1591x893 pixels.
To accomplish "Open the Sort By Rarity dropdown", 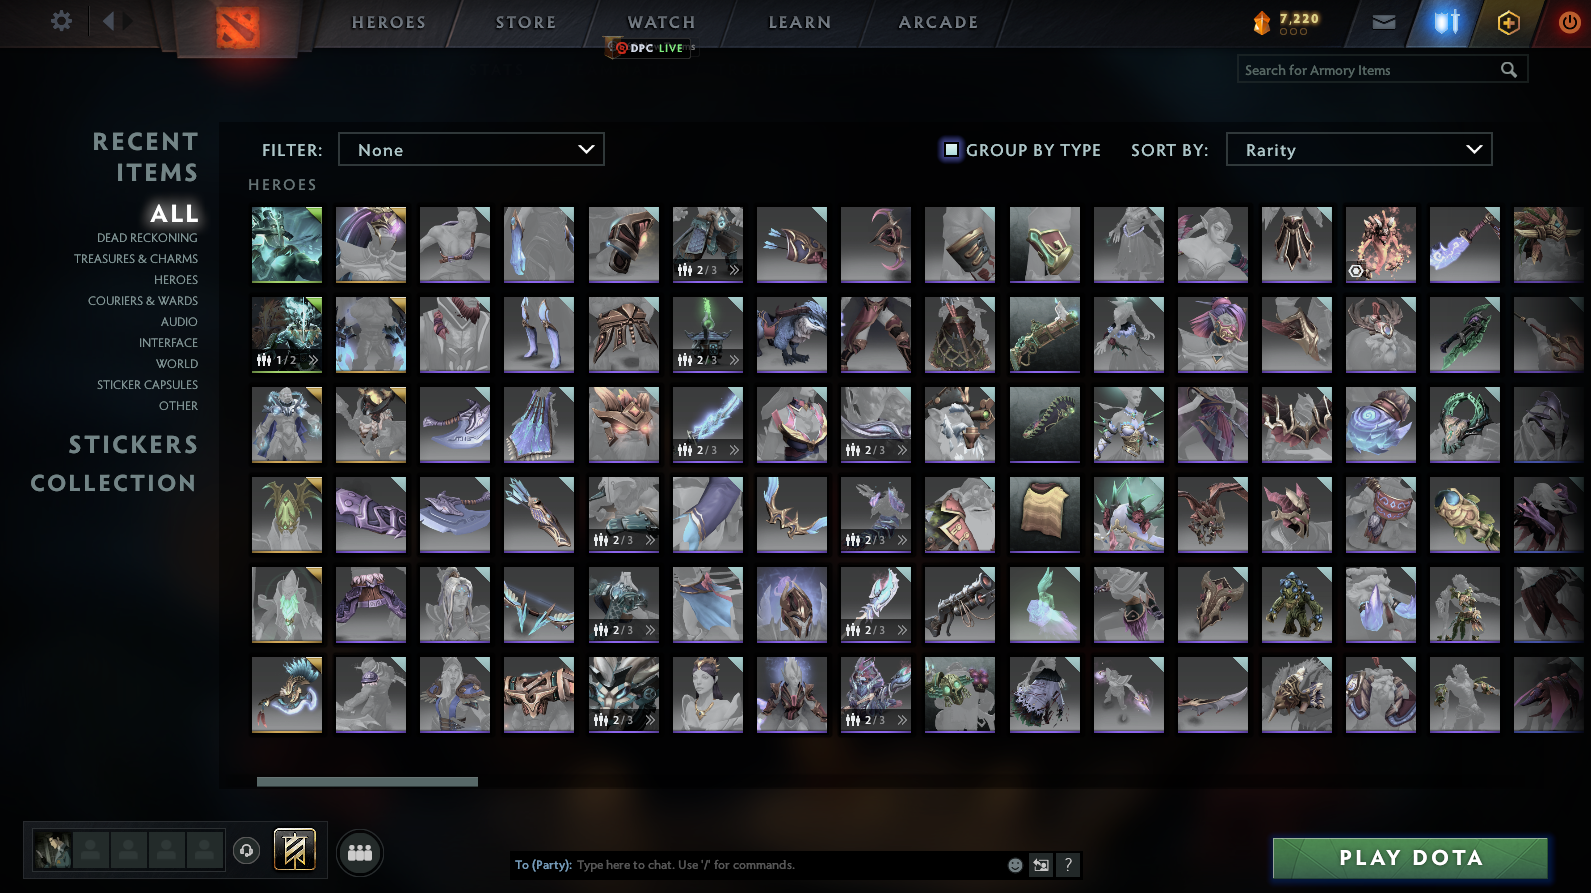I will point(1358,150).
